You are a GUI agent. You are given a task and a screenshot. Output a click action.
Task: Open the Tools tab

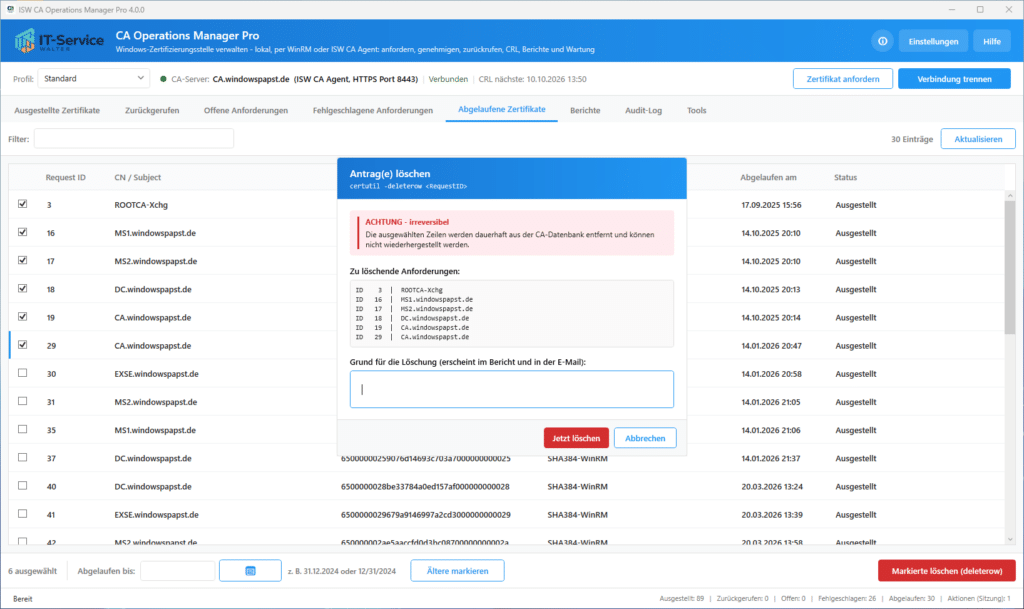tap(696, 110)
